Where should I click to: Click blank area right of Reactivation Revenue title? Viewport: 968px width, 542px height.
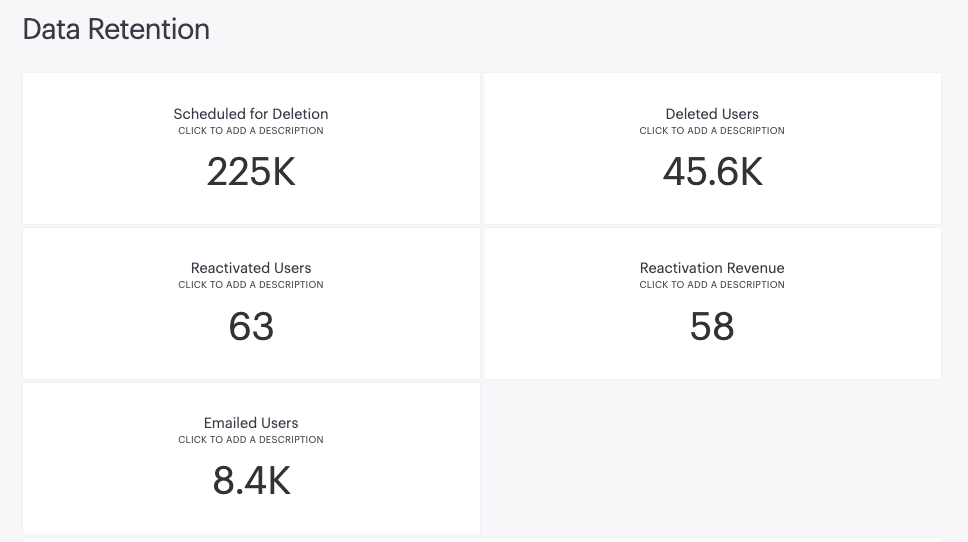click(870, 268)
